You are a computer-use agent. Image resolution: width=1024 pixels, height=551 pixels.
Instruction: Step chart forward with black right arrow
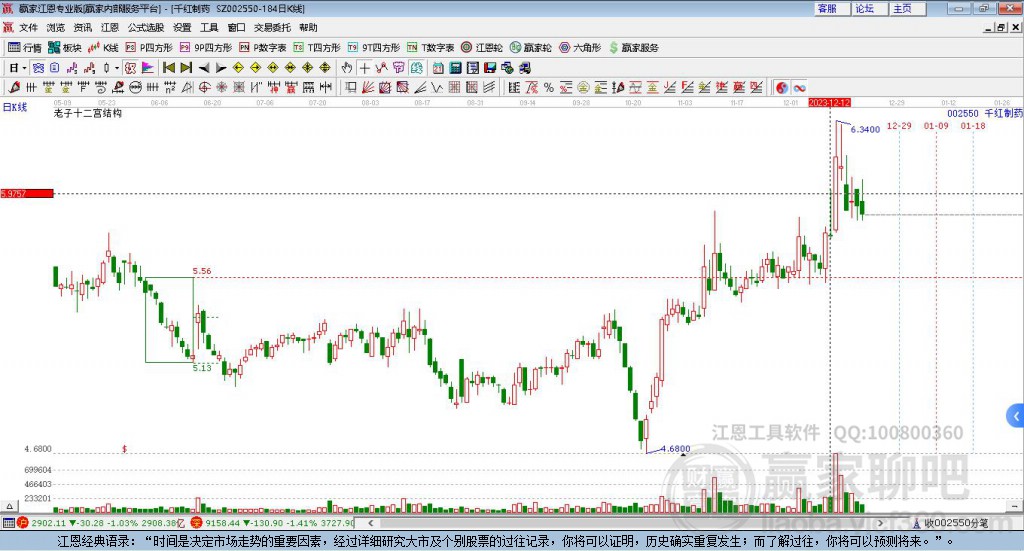coord(221,68)
